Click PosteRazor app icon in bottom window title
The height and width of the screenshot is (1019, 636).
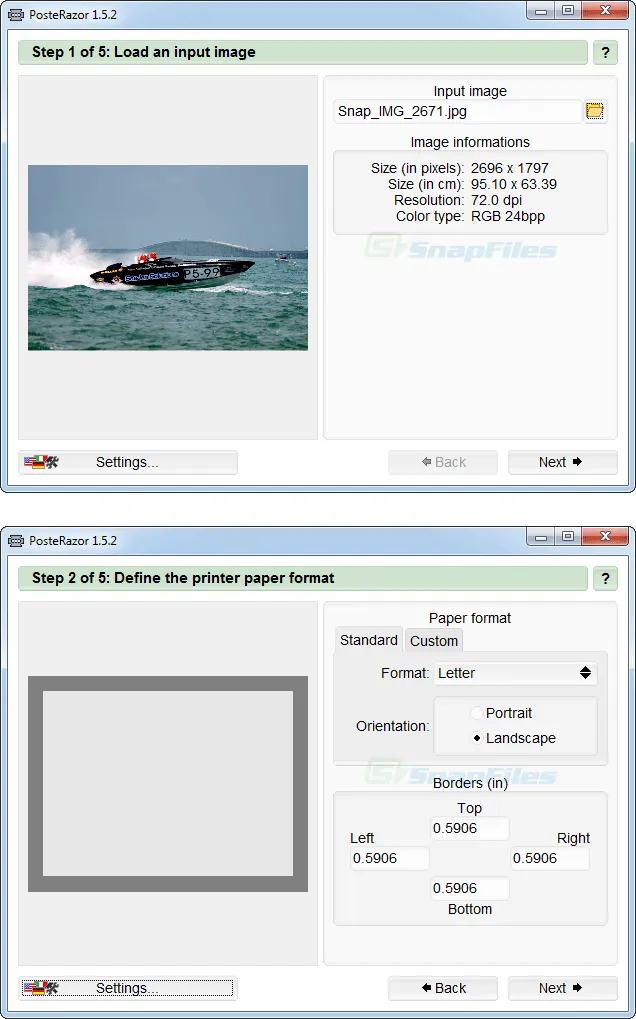(17, 541)
